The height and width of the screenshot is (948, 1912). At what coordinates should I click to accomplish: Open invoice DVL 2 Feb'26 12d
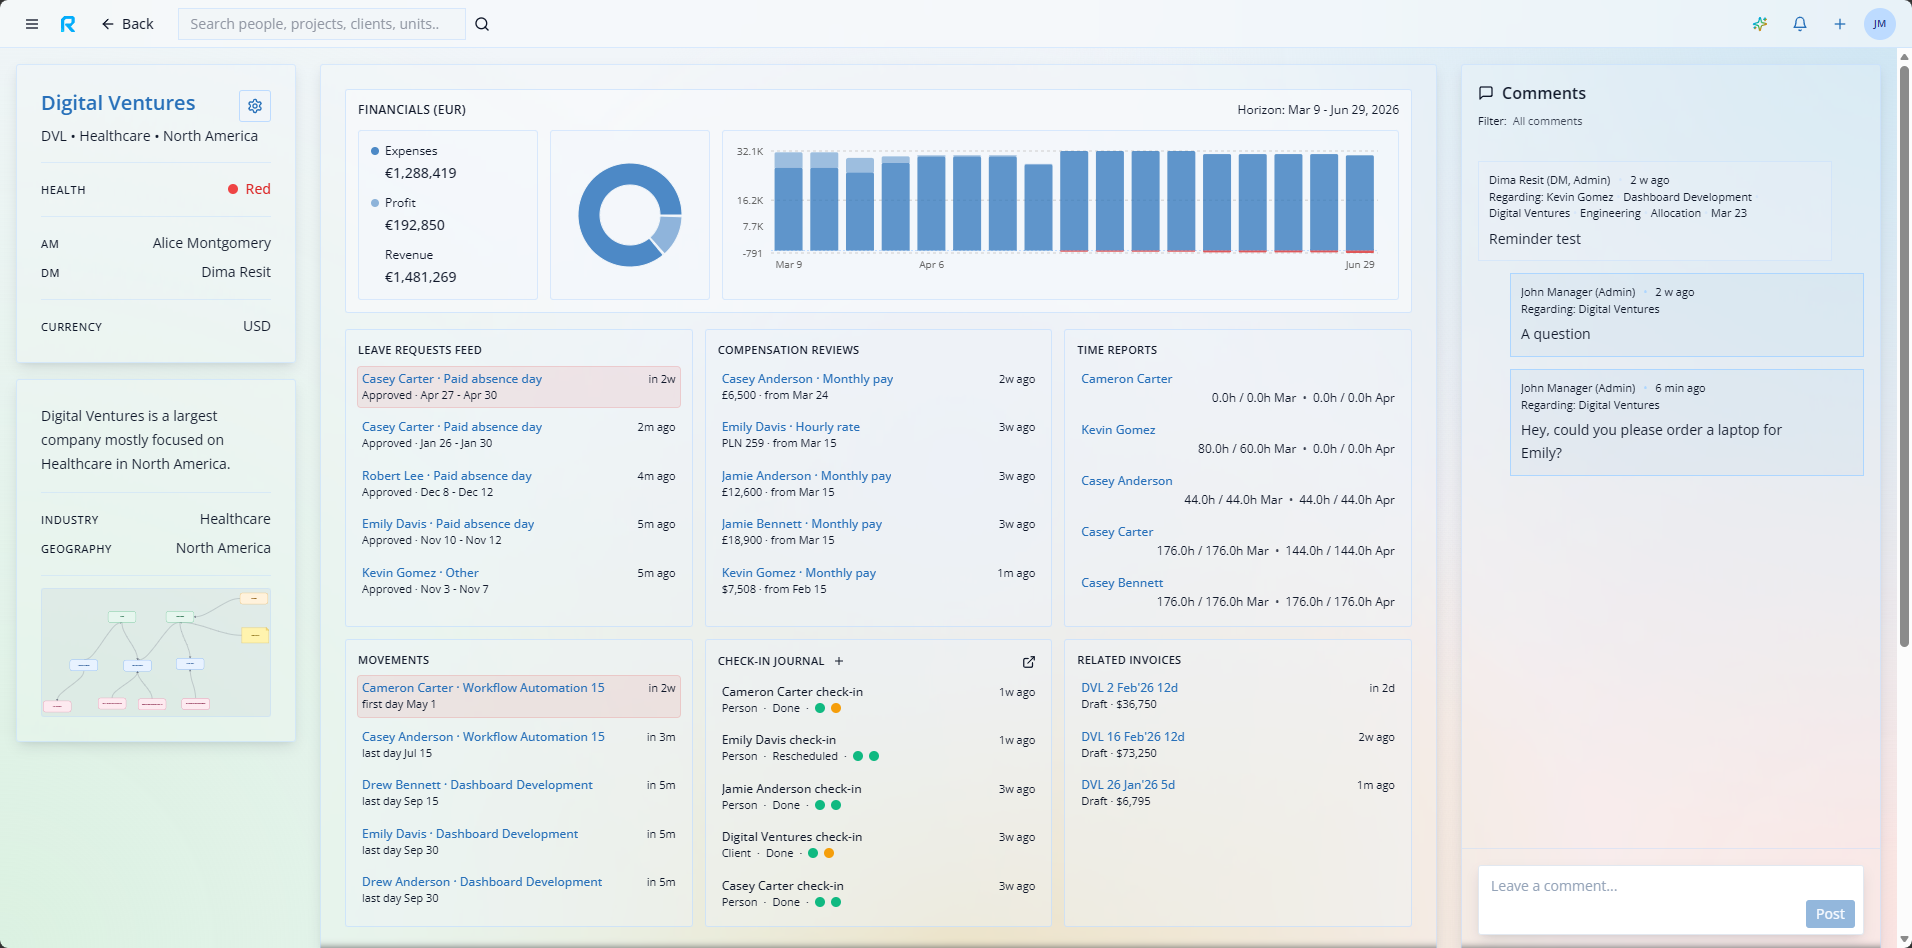[x=1128, y=687]
